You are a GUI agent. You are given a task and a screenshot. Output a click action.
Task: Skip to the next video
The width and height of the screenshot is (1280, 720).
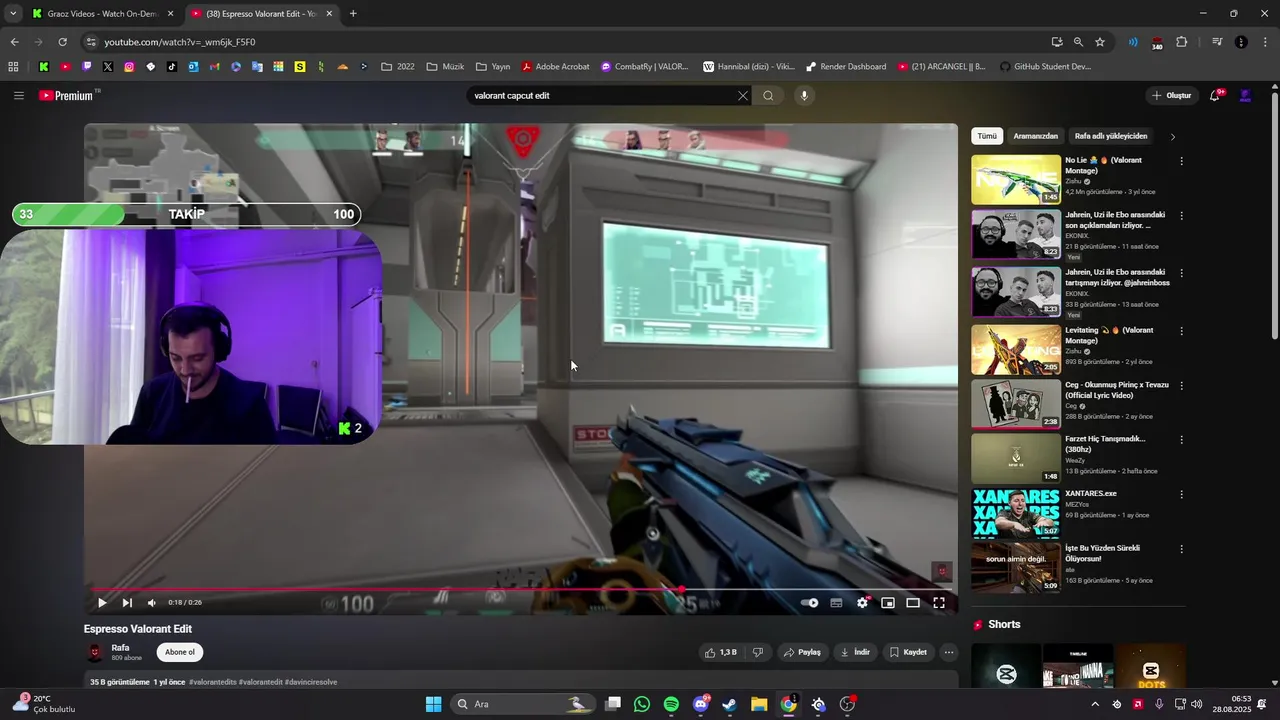click(x=127, y=603)
